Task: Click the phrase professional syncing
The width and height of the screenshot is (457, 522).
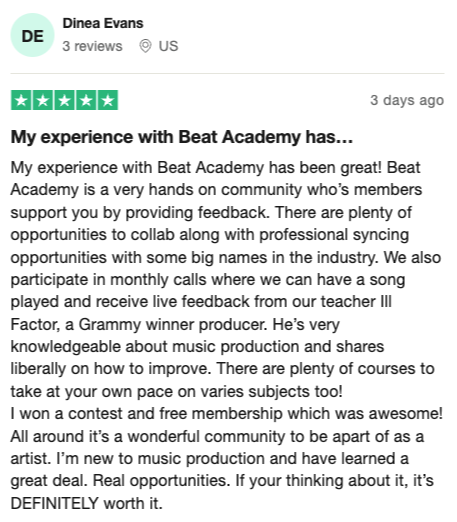Action: point(334,235)
